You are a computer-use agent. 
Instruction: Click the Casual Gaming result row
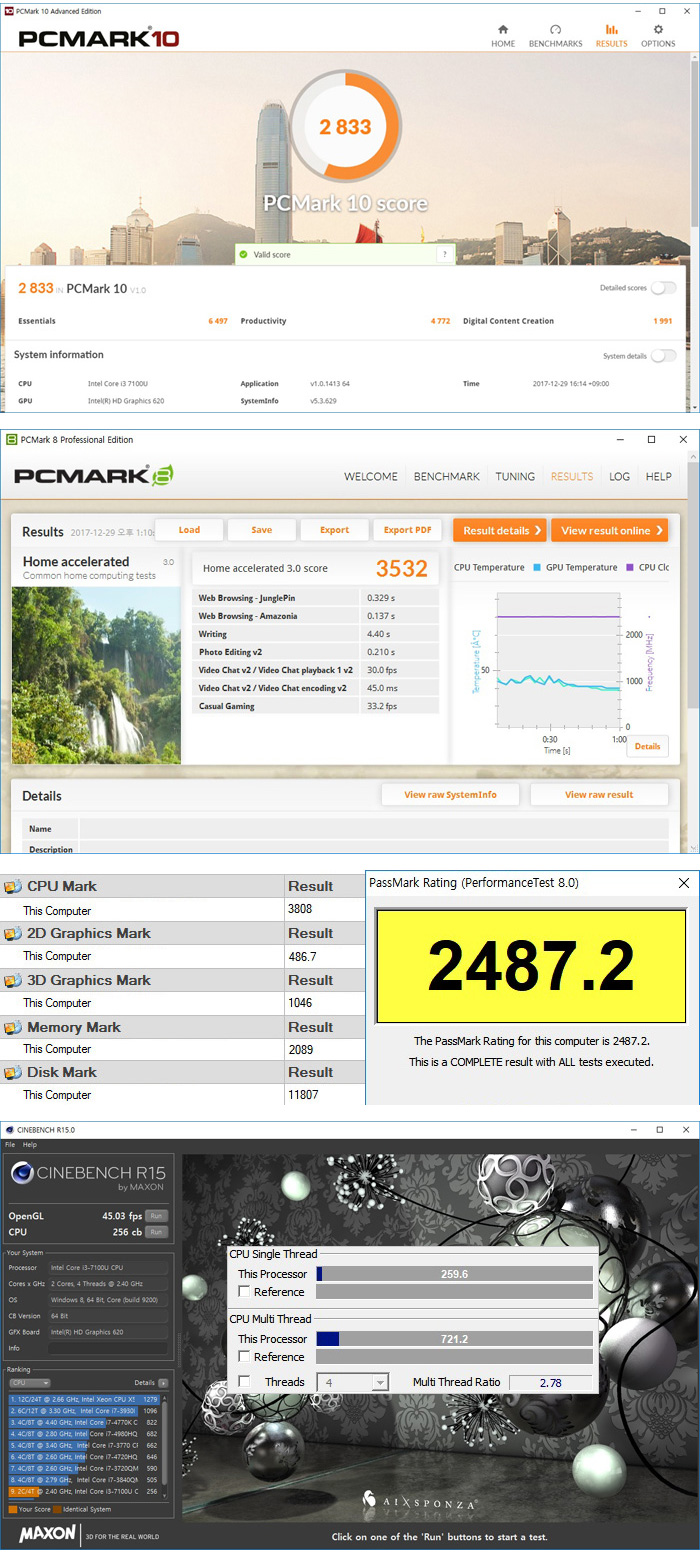(x=315, y=706)
